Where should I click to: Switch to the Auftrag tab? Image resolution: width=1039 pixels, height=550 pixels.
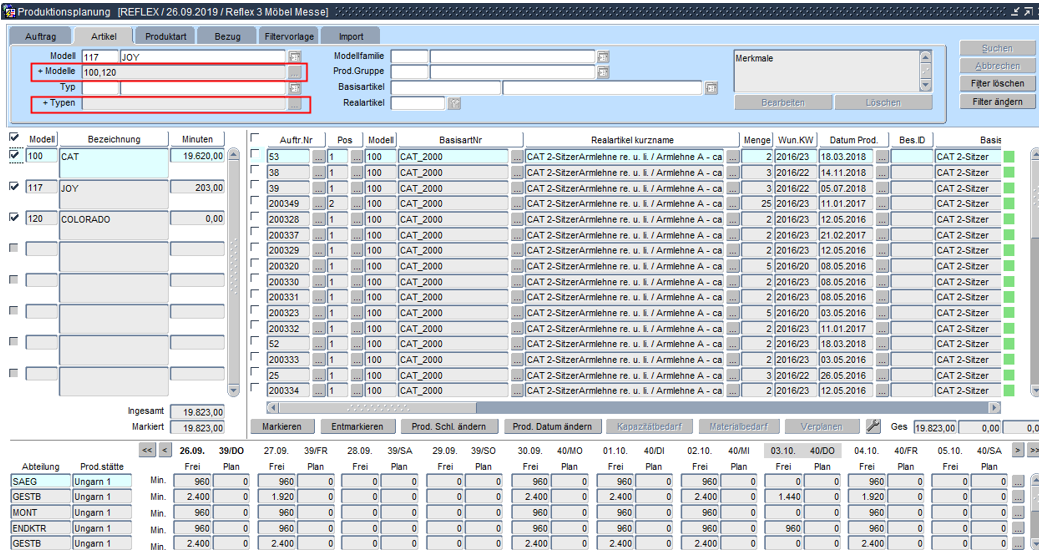click(x=40, y=36)
